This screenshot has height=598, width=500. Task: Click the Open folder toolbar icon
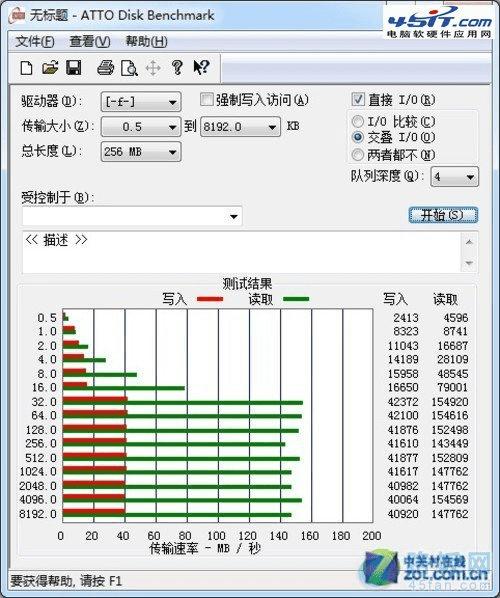tap(50, 68)
